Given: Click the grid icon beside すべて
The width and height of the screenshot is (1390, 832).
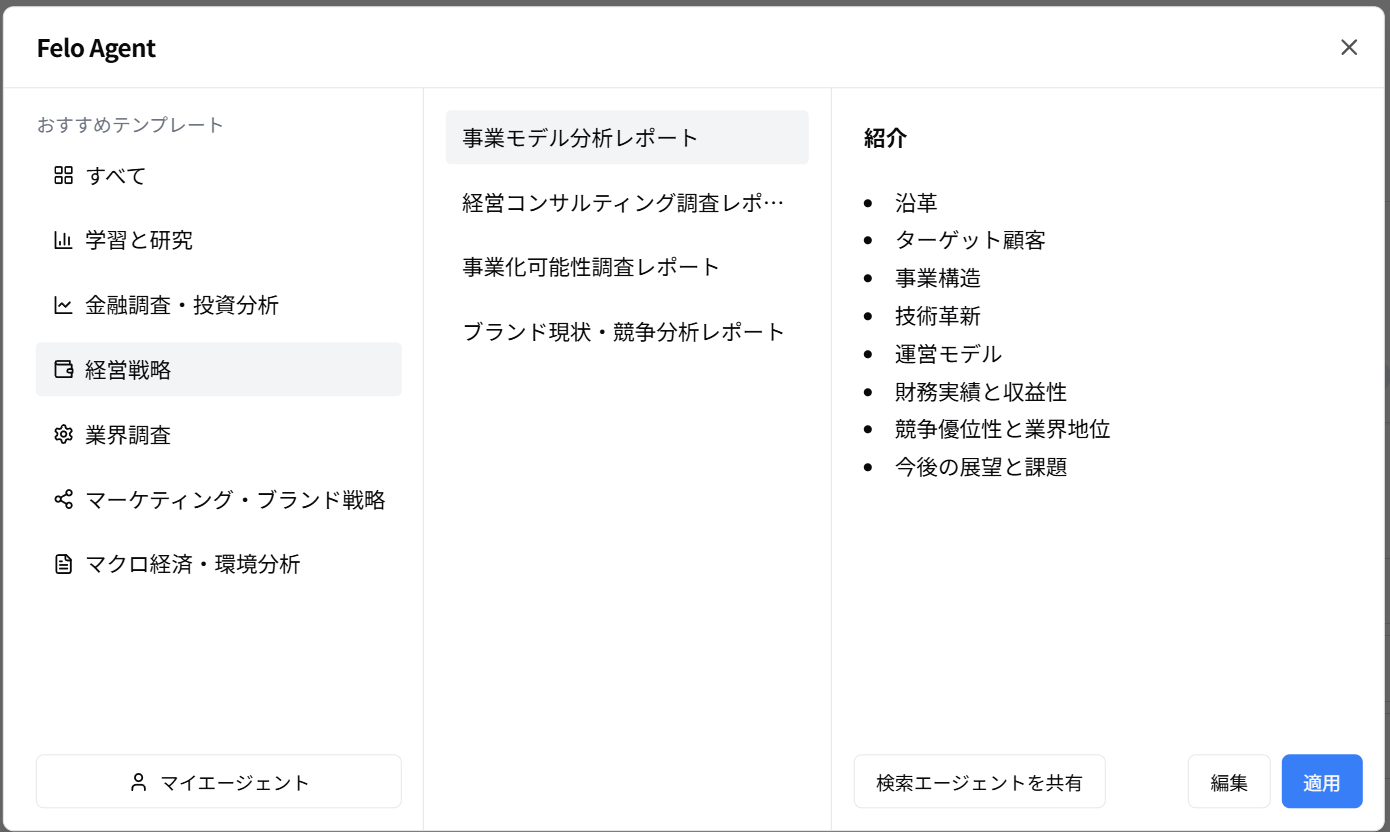Looking at the screenshot, I should pyautogui.click(x=64, y=176).
